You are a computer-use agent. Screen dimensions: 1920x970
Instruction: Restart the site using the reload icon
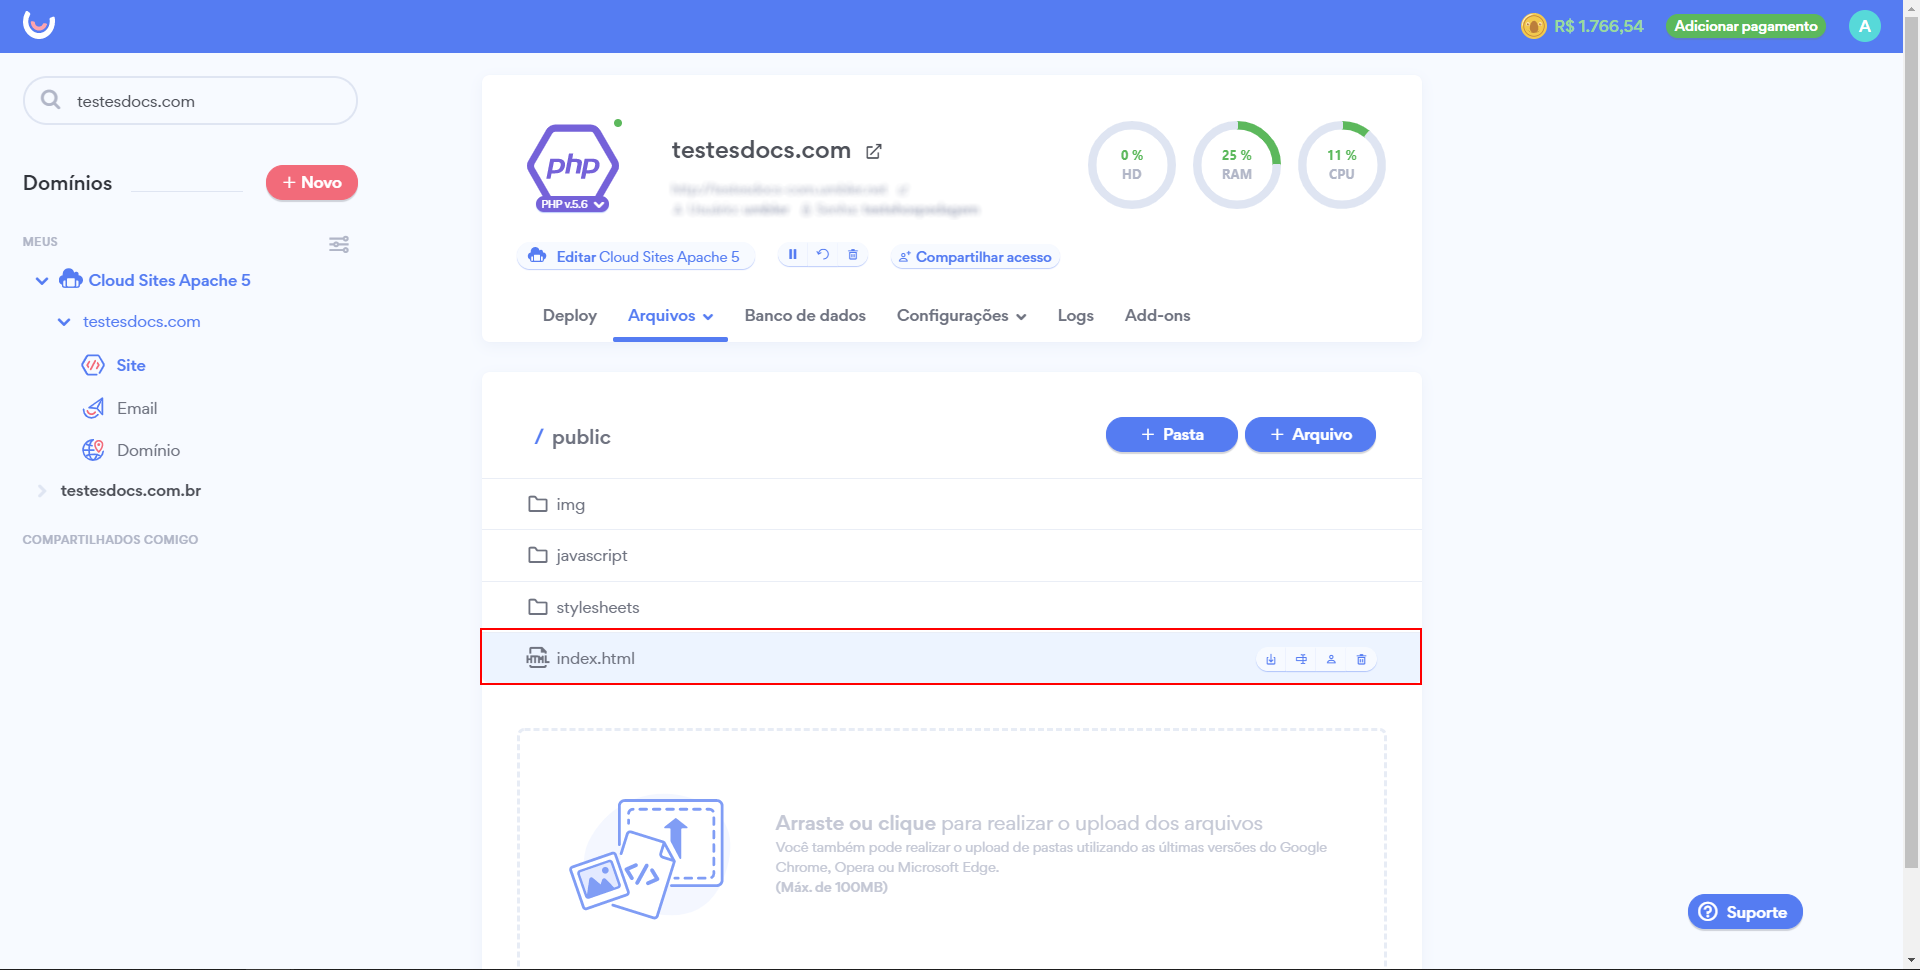[822, 255]
